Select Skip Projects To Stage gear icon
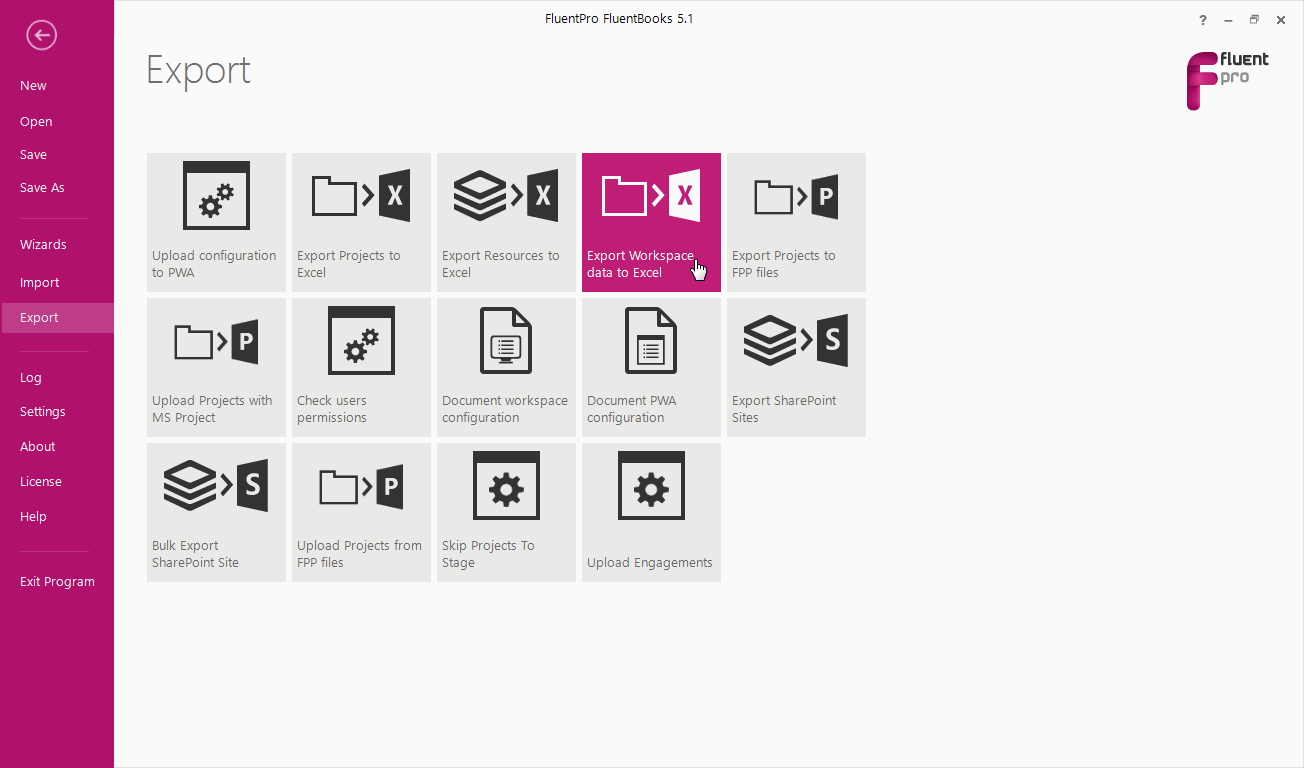 tap(506, 486)
